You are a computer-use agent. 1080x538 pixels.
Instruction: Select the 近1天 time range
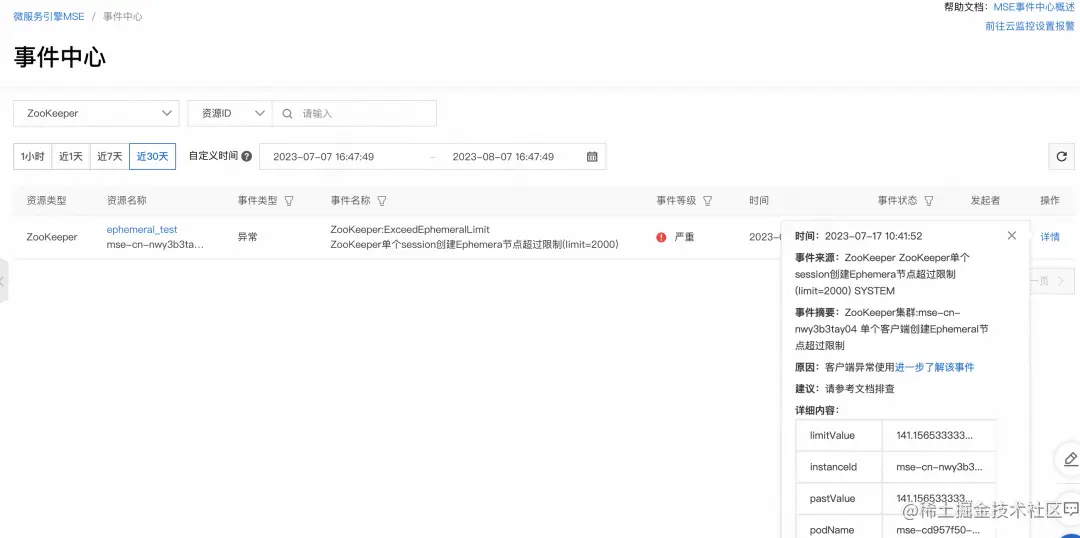click(71, 156)
